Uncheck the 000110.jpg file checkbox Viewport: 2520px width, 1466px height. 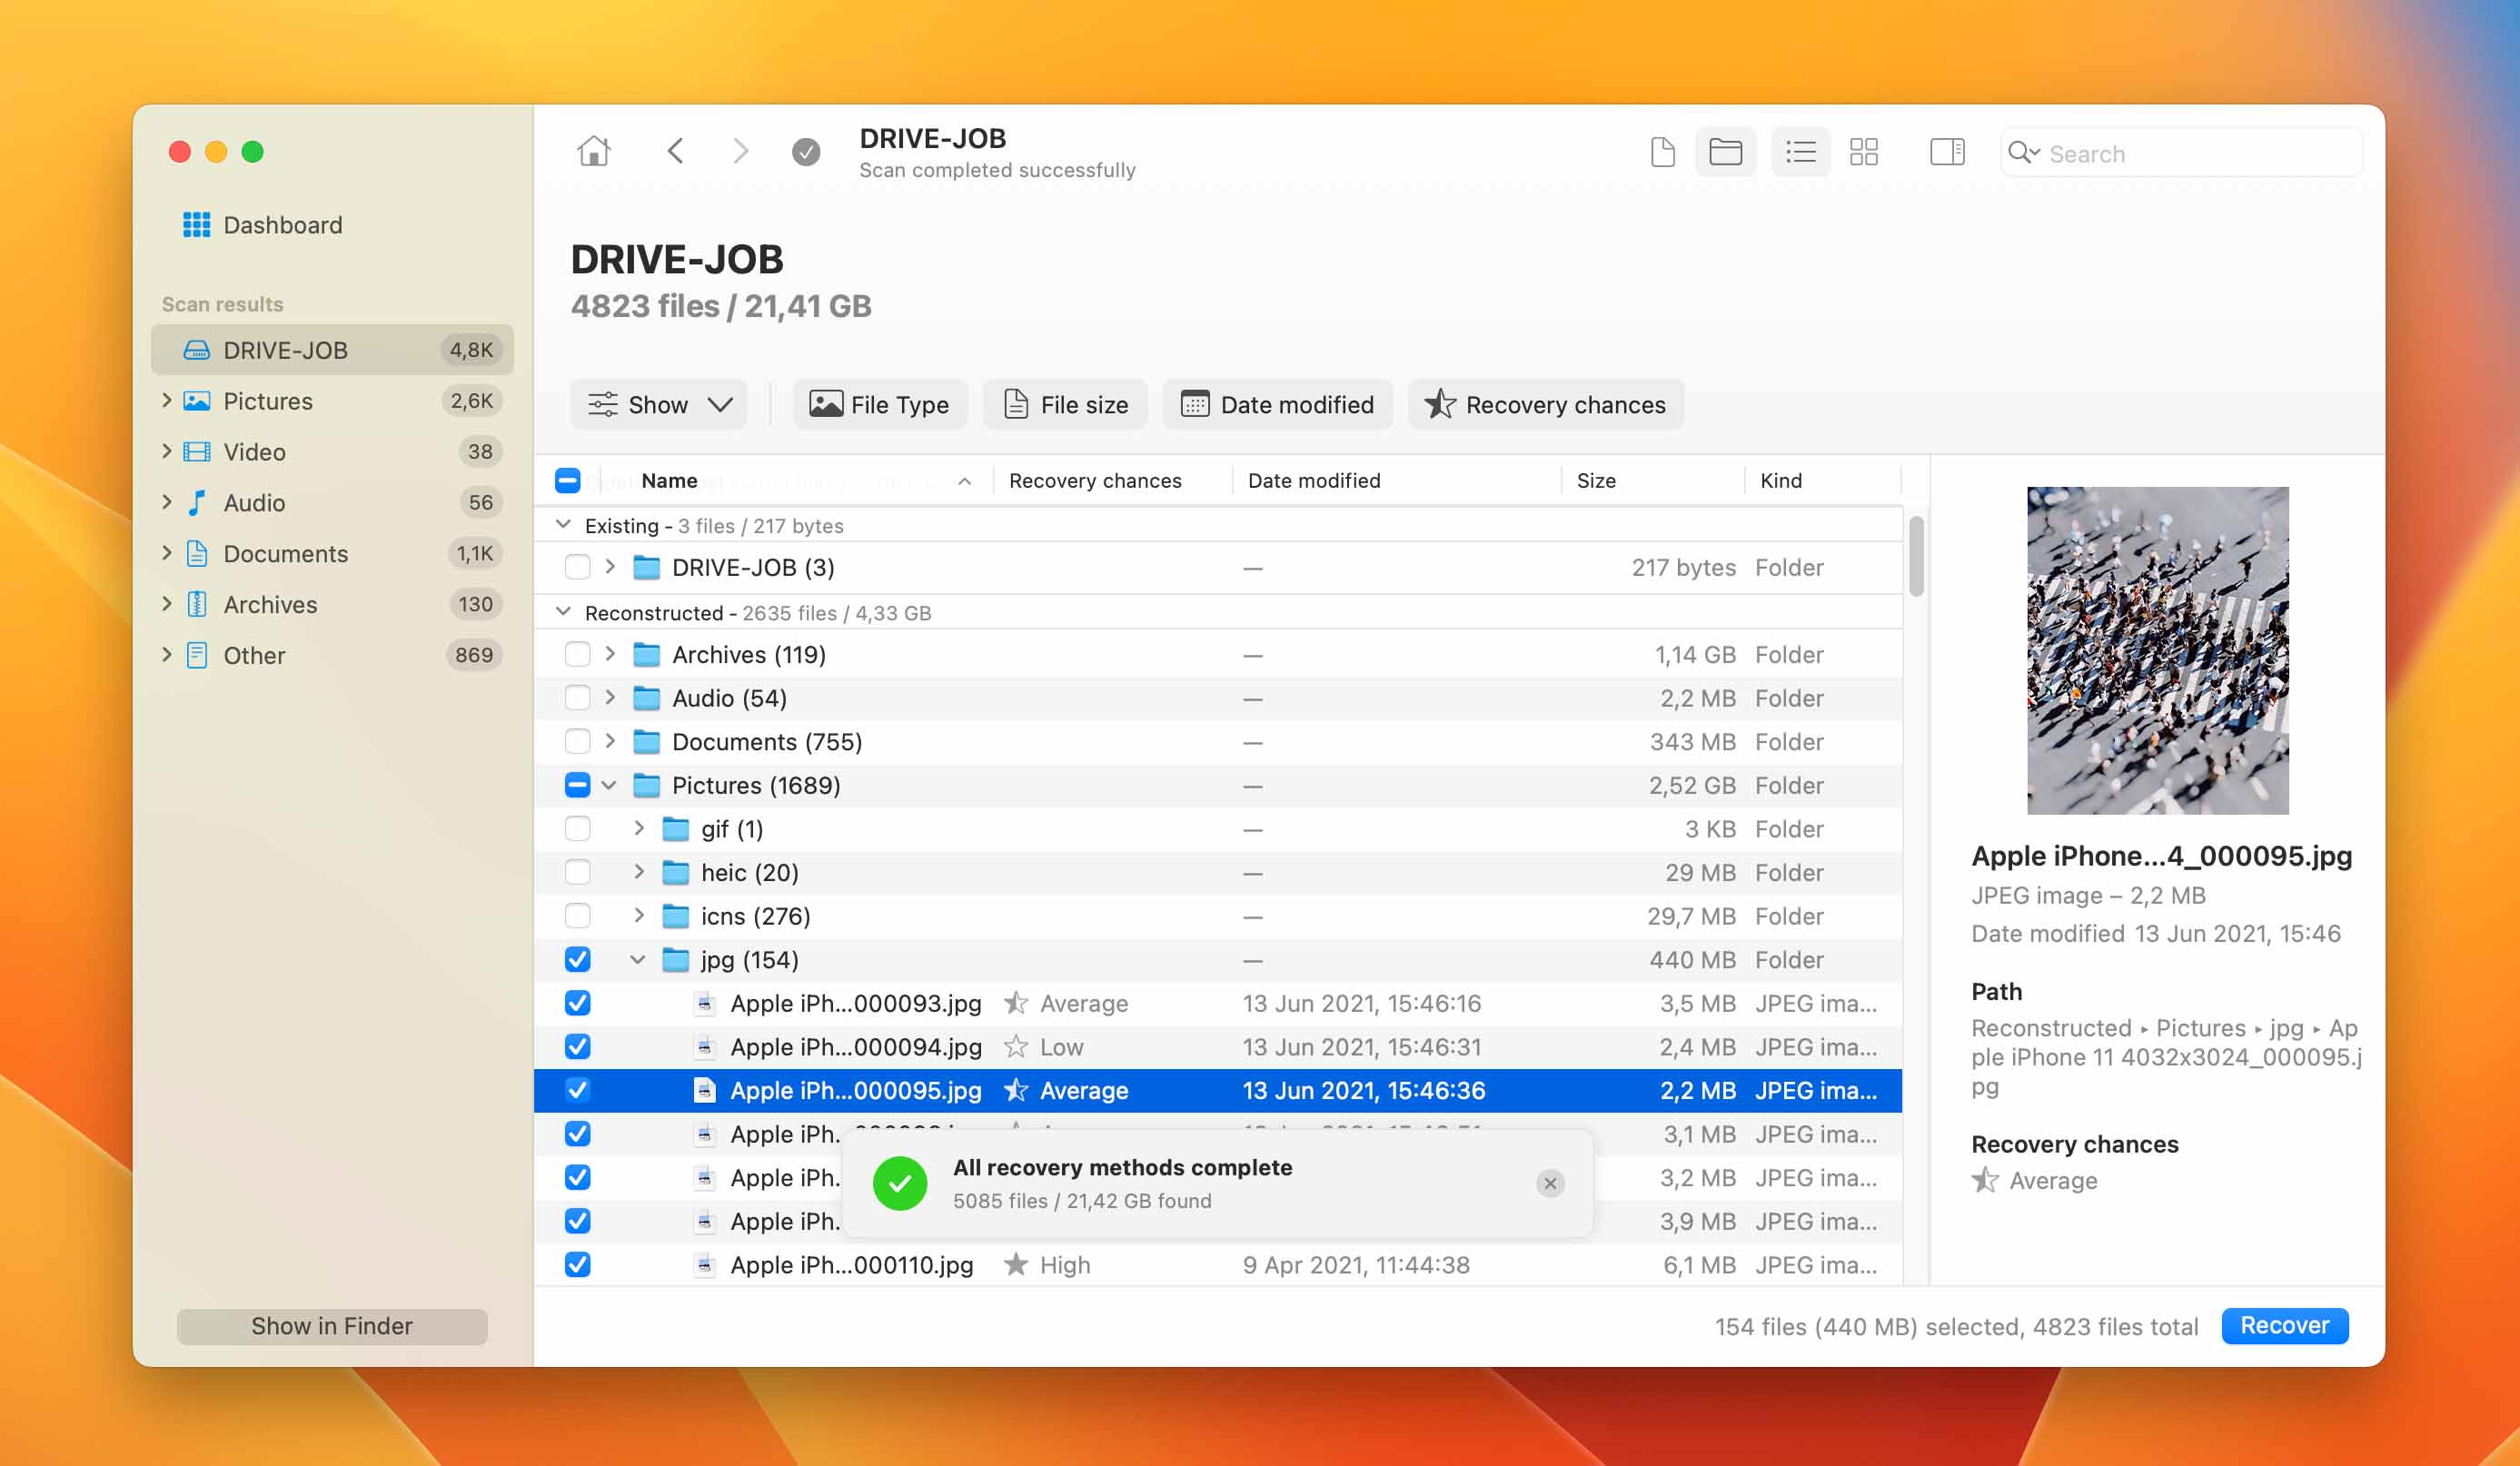coord(577,1265)
